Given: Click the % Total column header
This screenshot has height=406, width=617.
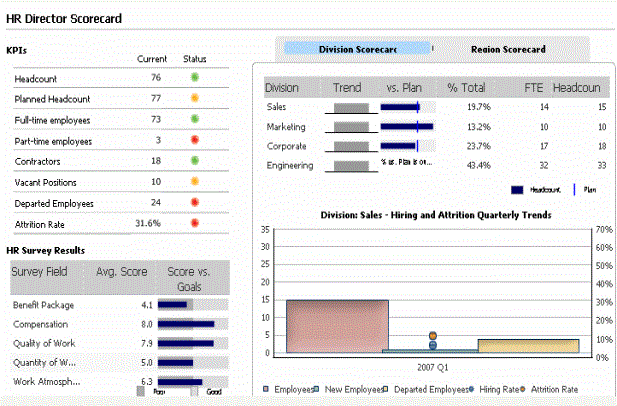Looking at the screenshot, I should 466,88.
